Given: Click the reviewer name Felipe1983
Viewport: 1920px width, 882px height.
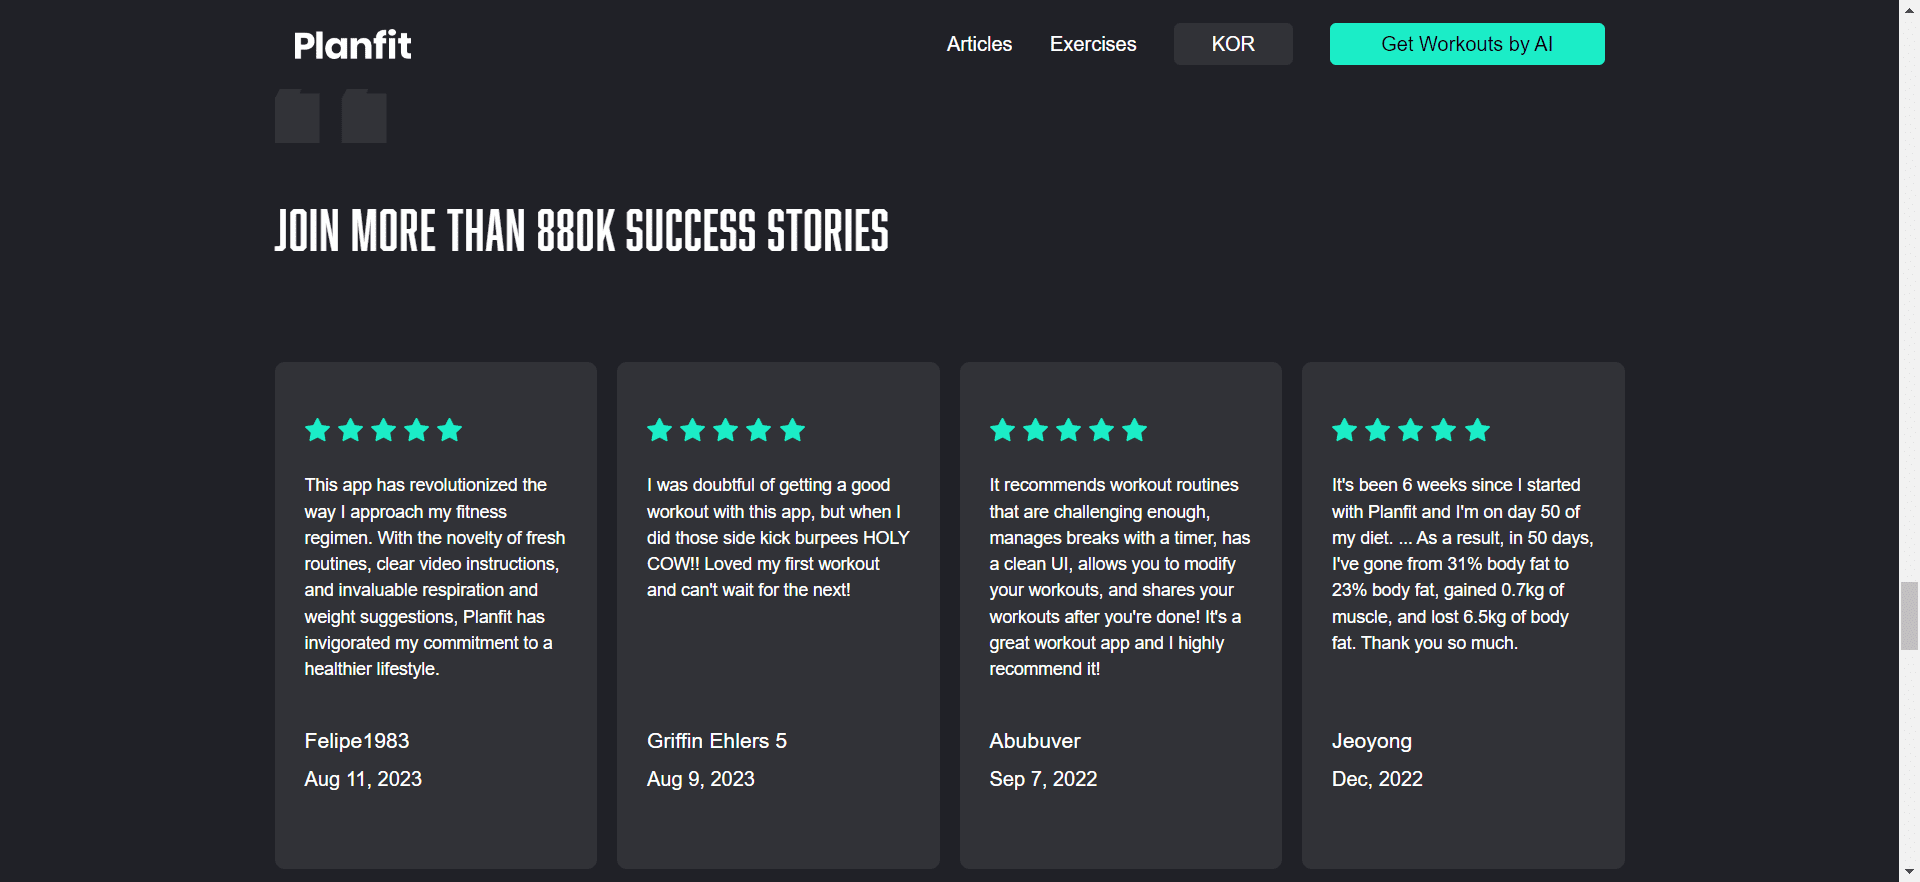Looking at the screenshot, I should click(x=357, y=741).
